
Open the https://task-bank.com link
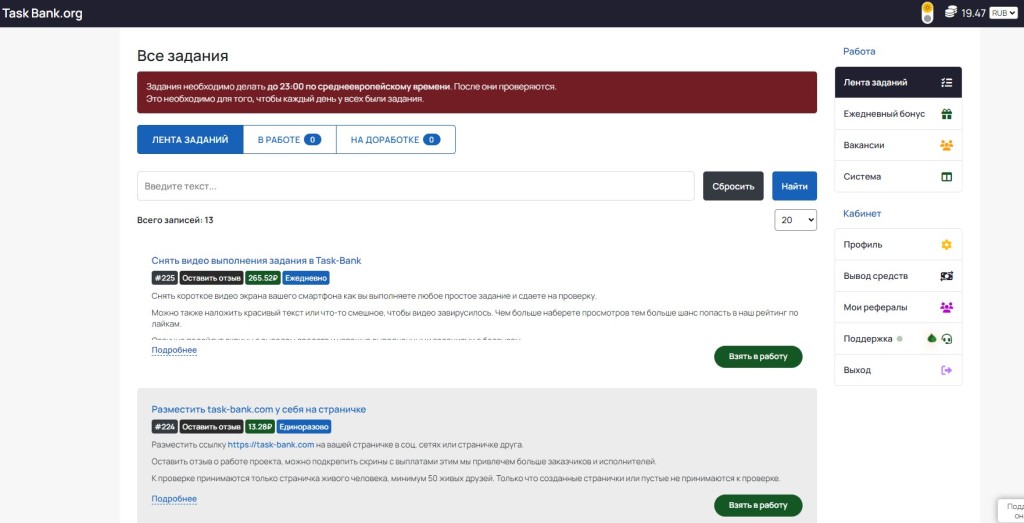point(271,445)
